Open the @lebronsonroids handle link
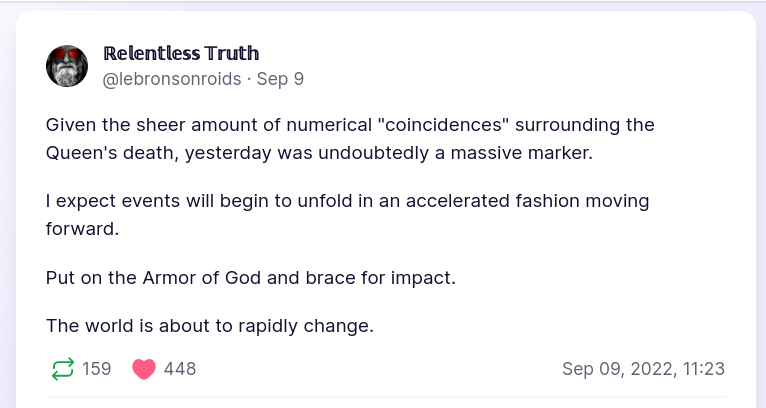 tap(172, 79)
